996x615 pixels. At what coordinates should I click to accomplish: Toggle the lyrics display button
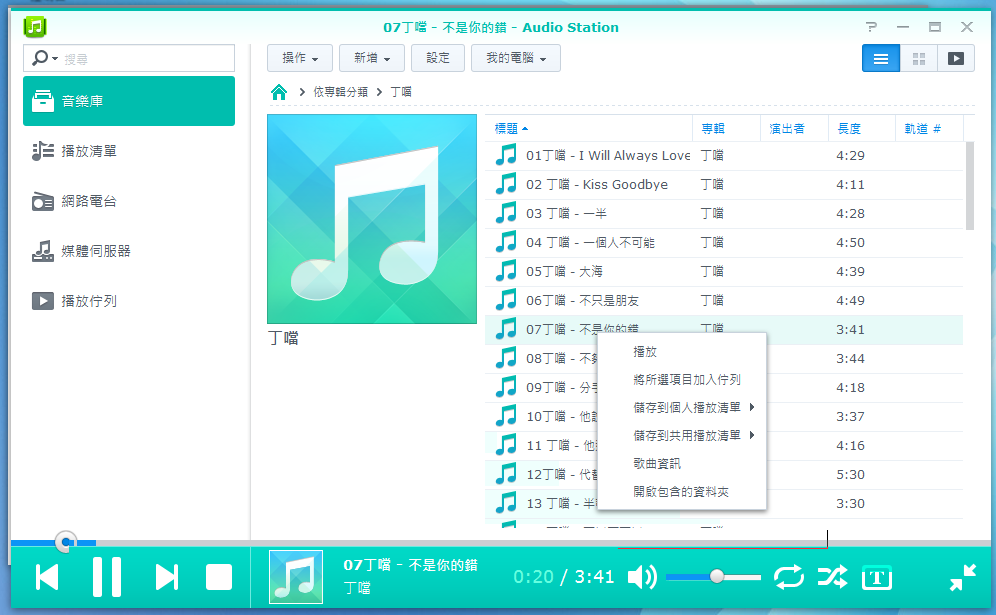coord(877,578)
